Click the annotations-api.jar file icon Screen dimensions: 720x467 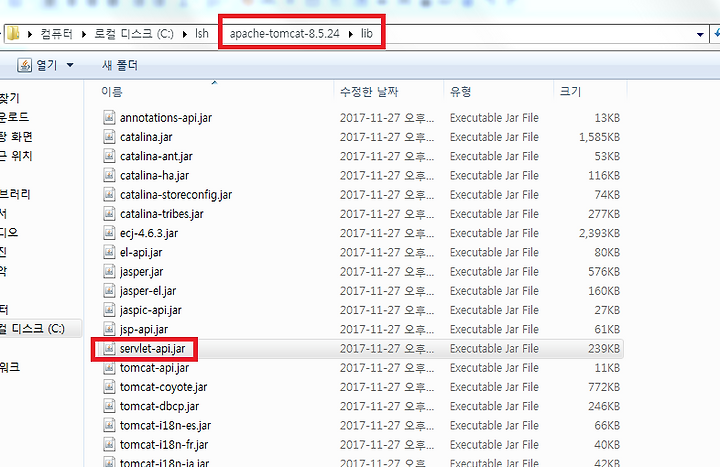click(109, 118)
